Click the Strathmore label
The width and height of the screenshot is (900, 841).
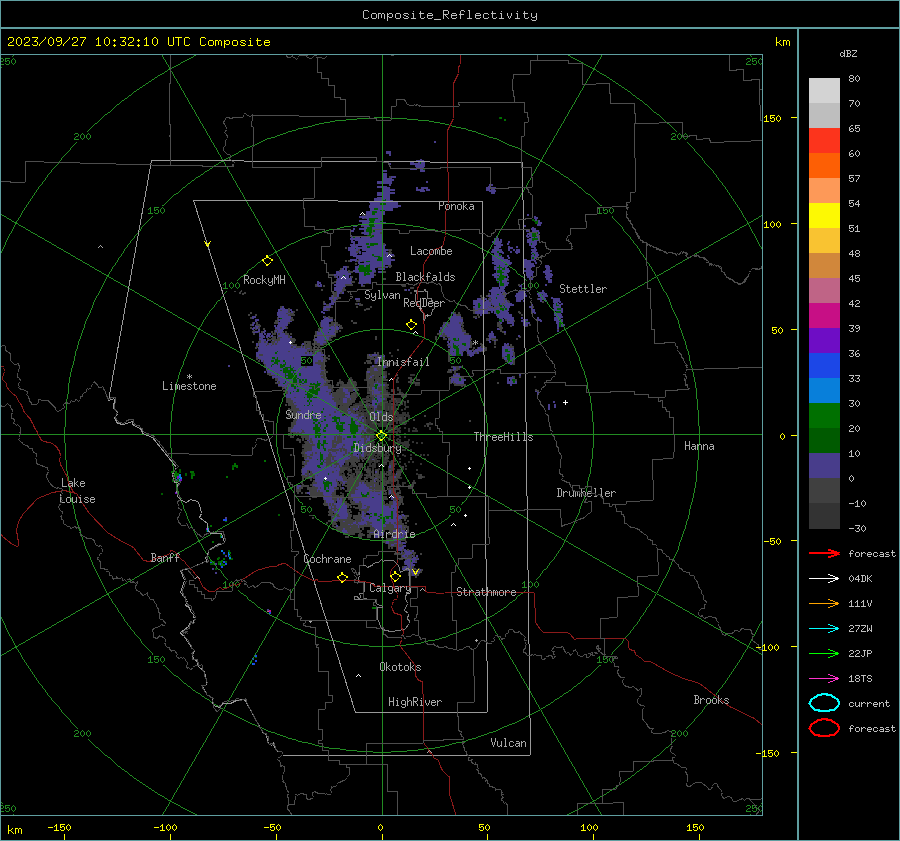[486, 592]
